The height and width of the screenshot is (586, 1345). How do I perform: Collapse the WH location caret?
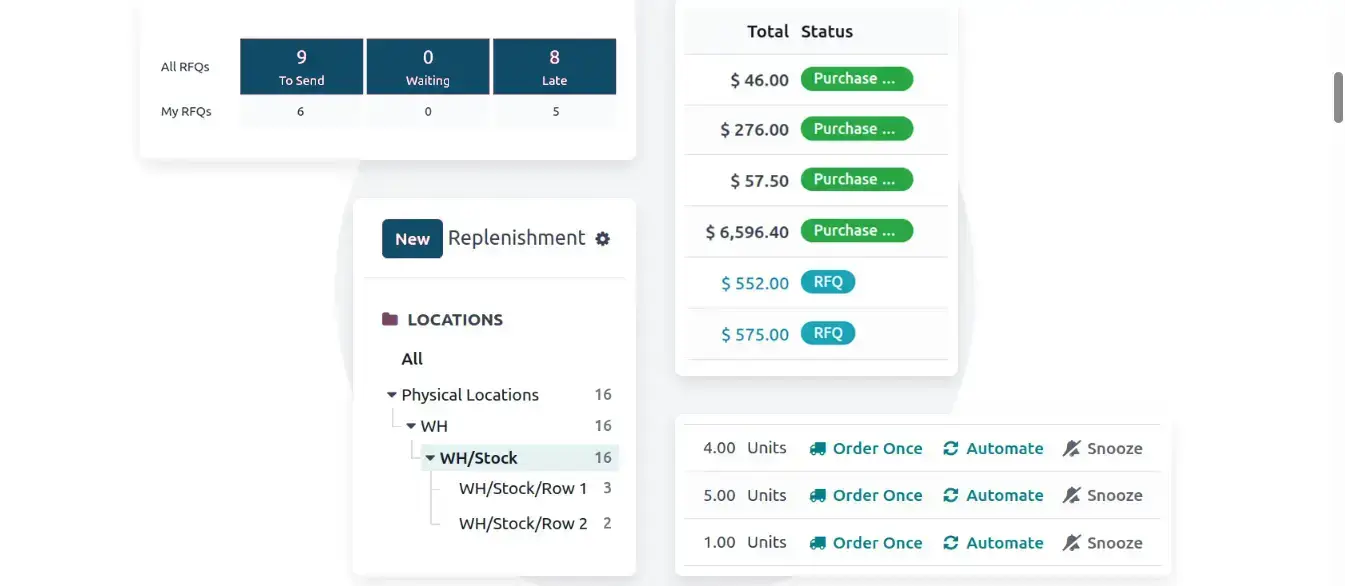point(411,426)
